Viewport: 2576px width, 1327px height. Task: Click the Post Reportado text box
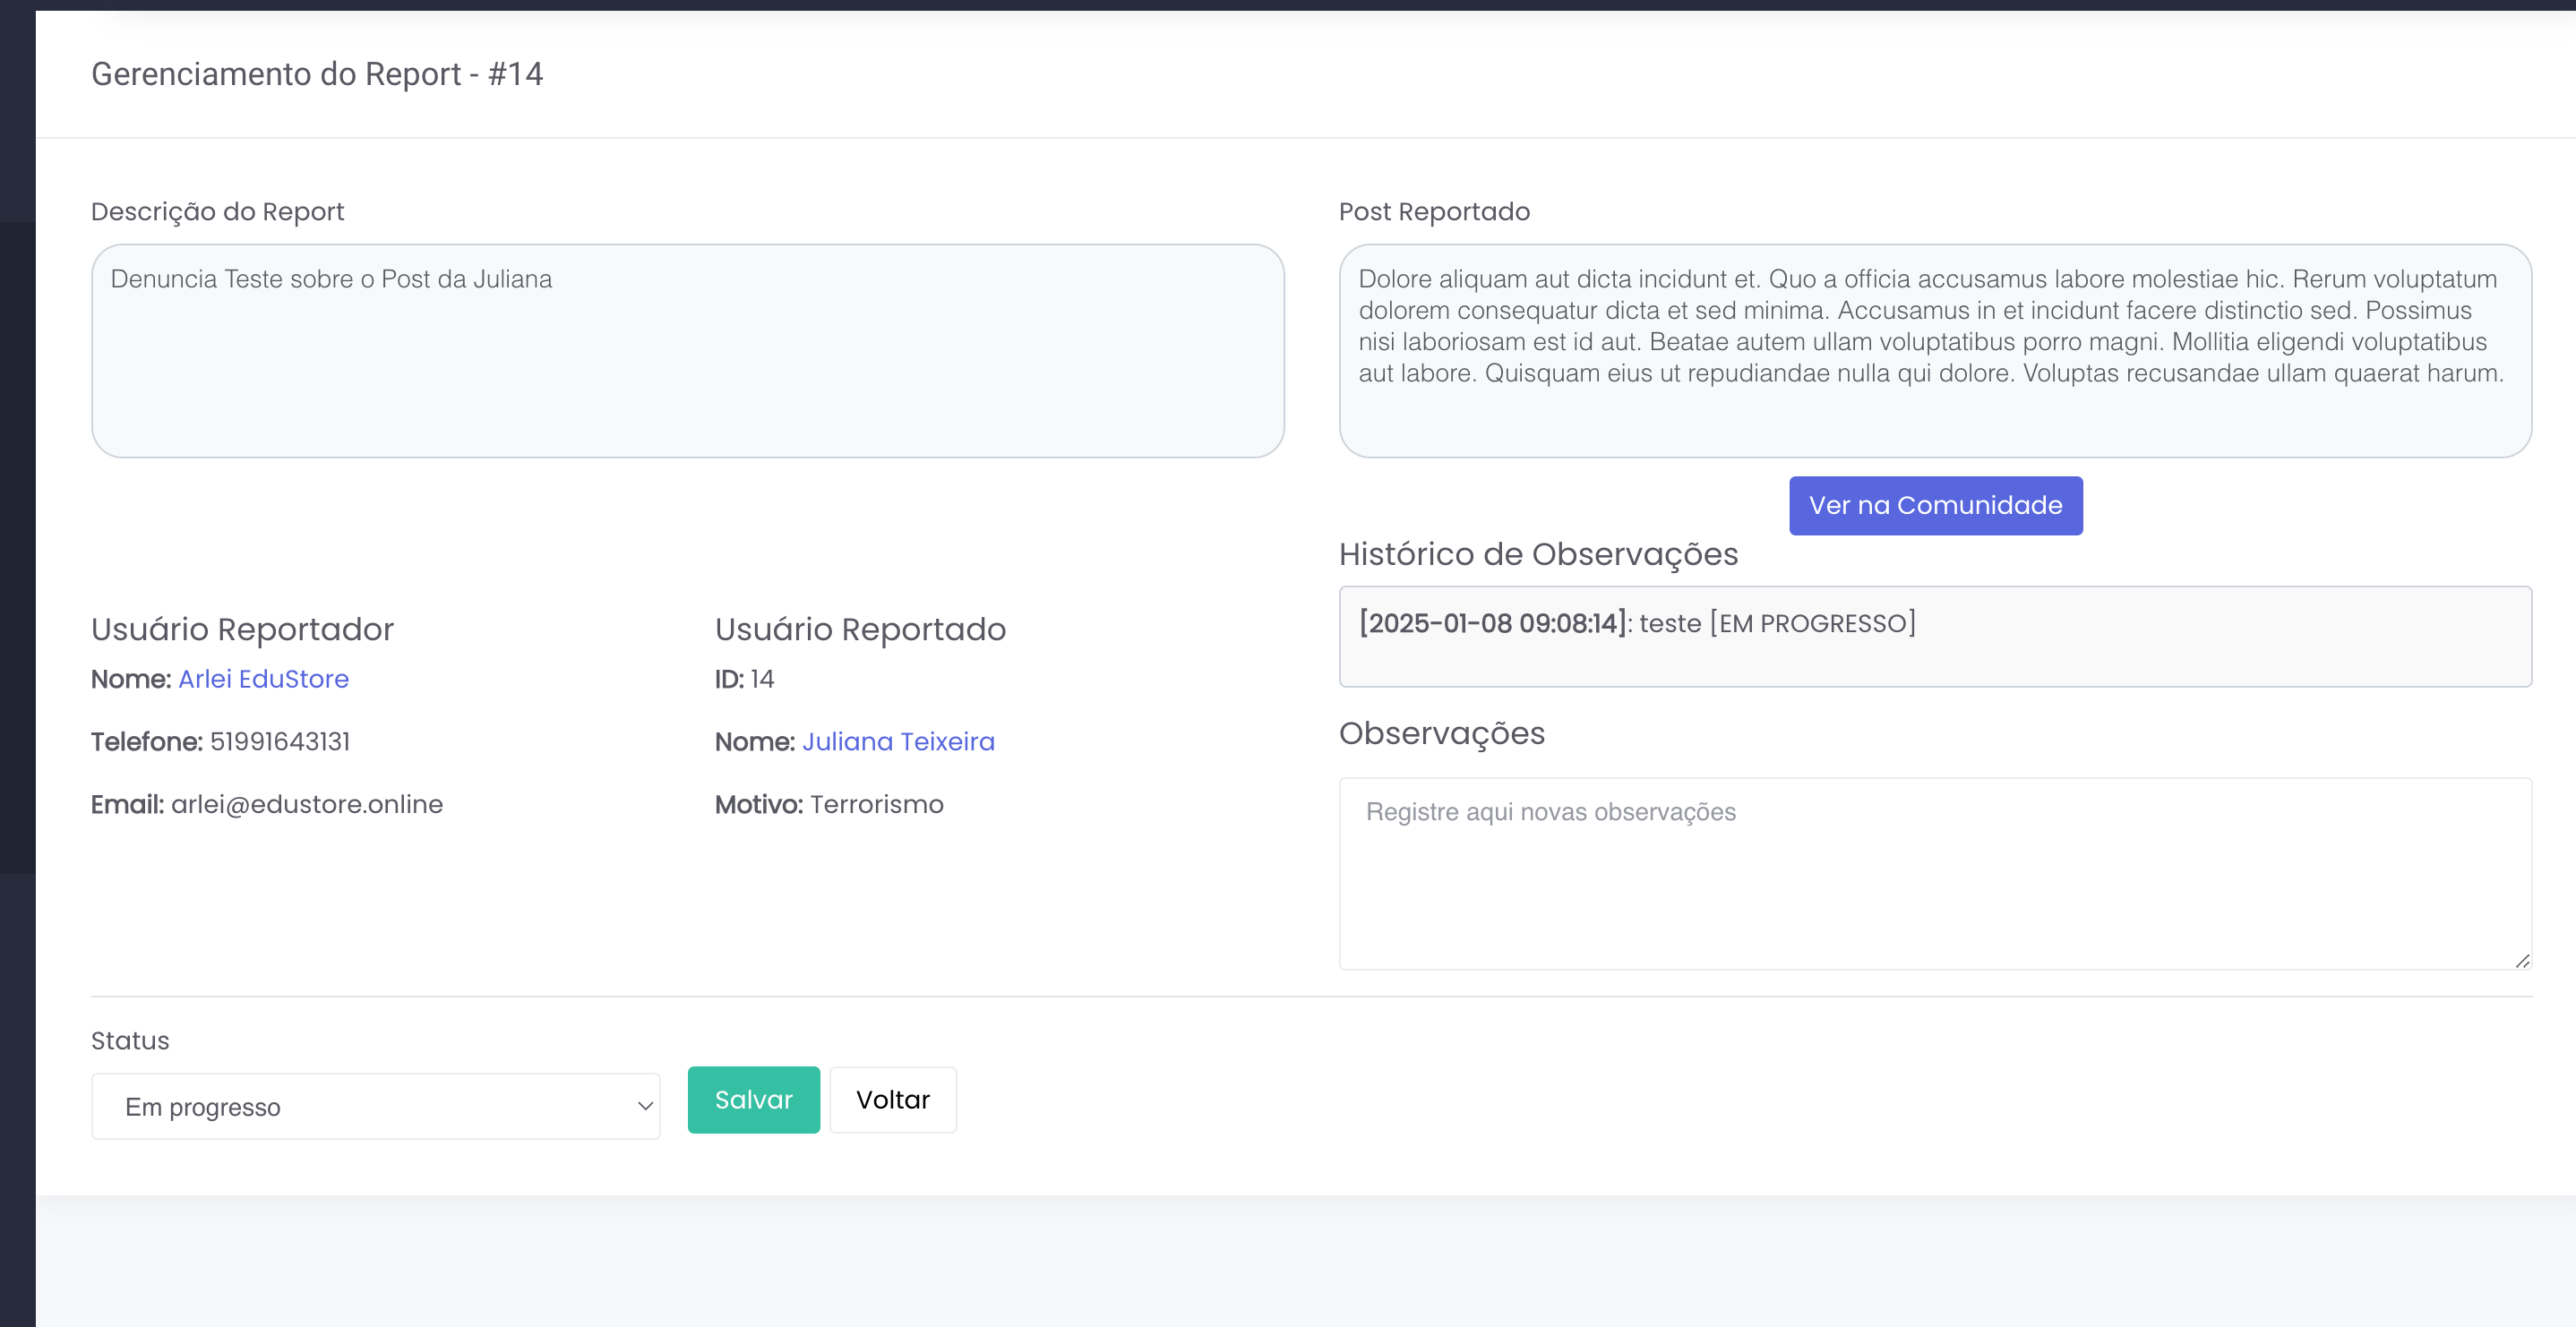tap(1934, 351)
